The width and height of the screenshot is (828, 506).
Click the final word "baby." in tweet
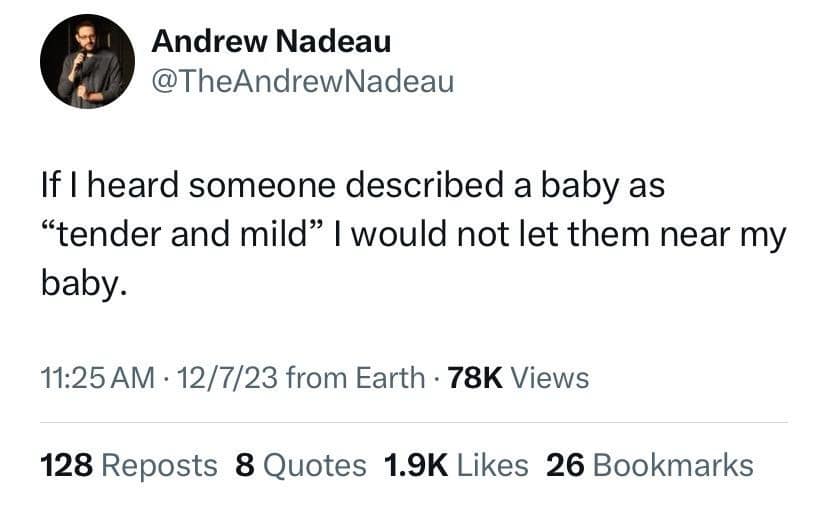[x=84, y=285]
